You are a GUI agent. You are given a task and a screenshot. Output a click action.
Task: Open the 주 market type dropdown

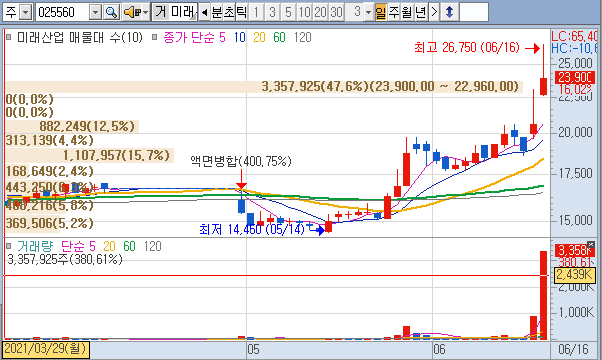click(x=25, y=12)
